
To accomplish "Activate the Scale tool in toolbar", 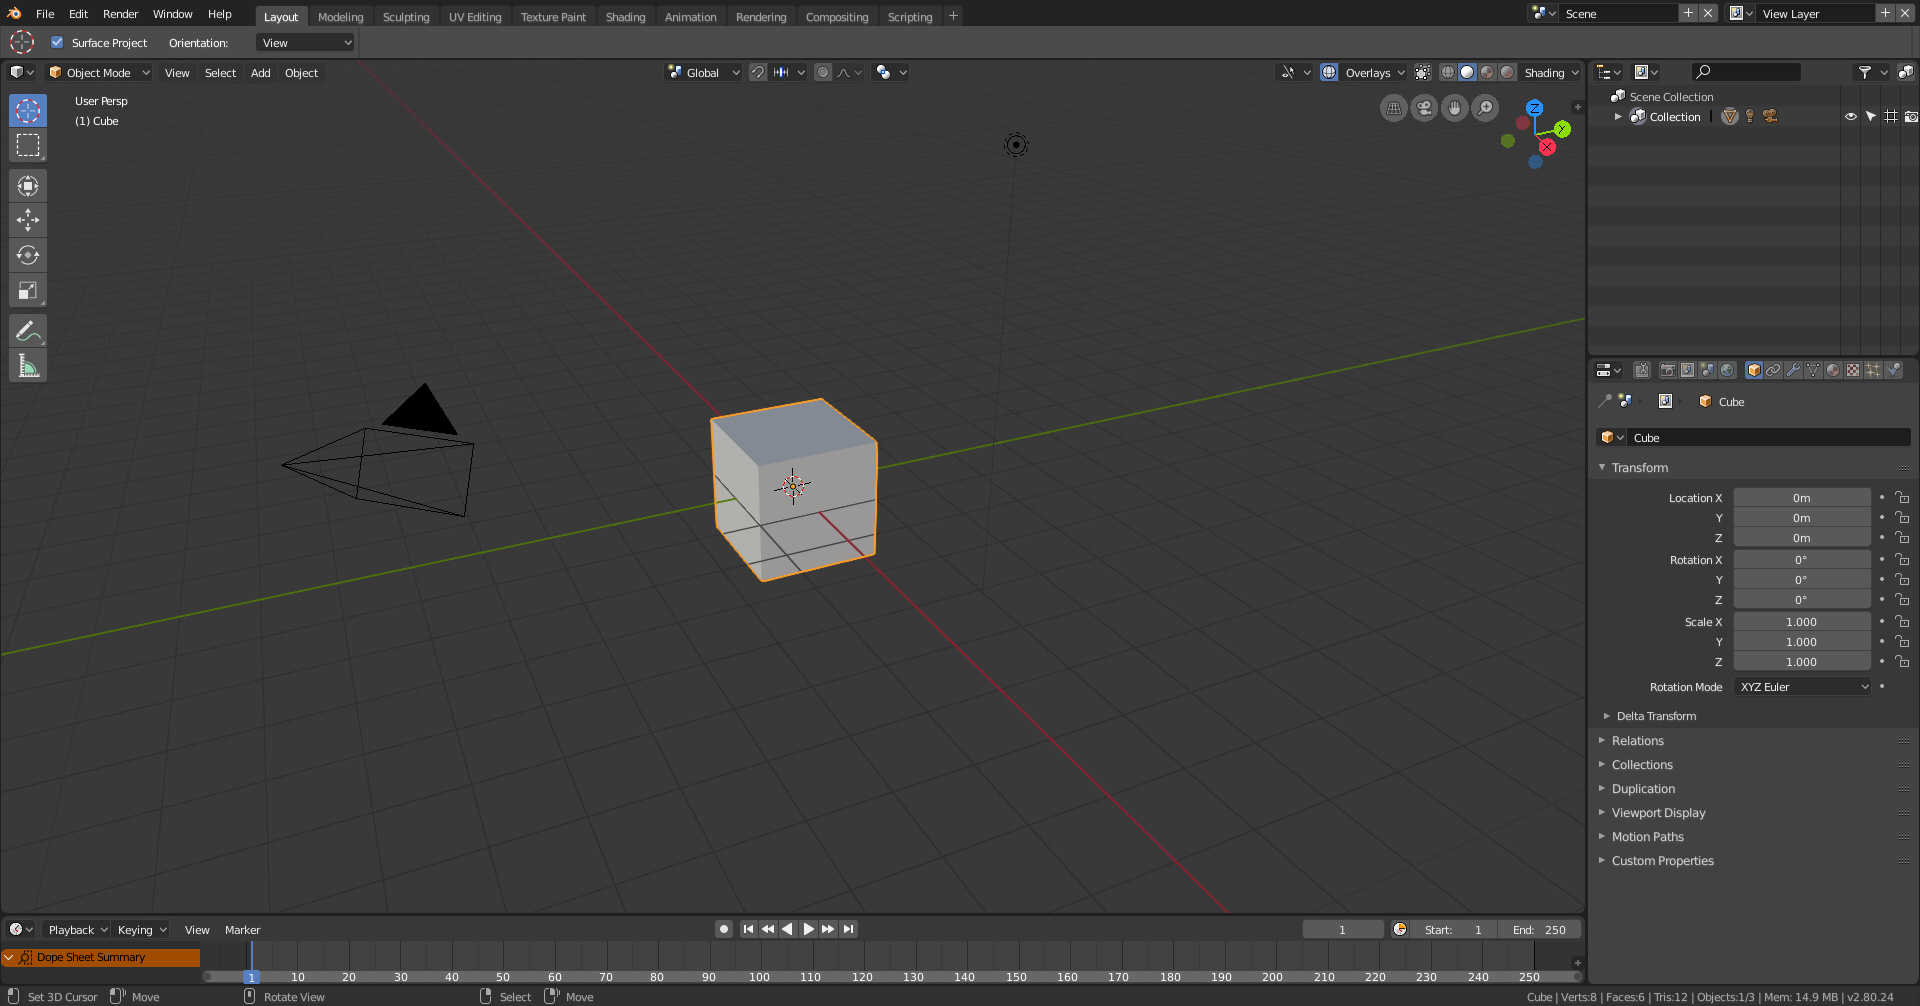I will tap(28, 290).
